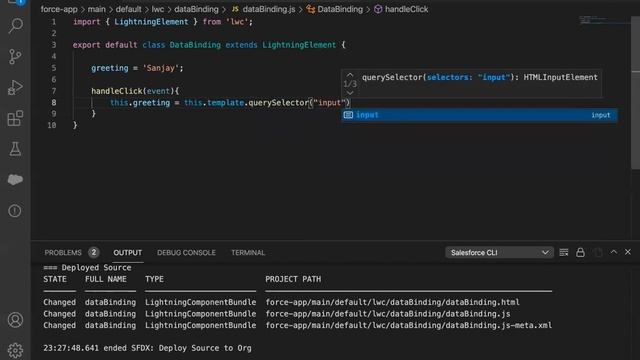640x360 pixels.
Task: Click line number 8 in gutter
Action: [53, 102]
